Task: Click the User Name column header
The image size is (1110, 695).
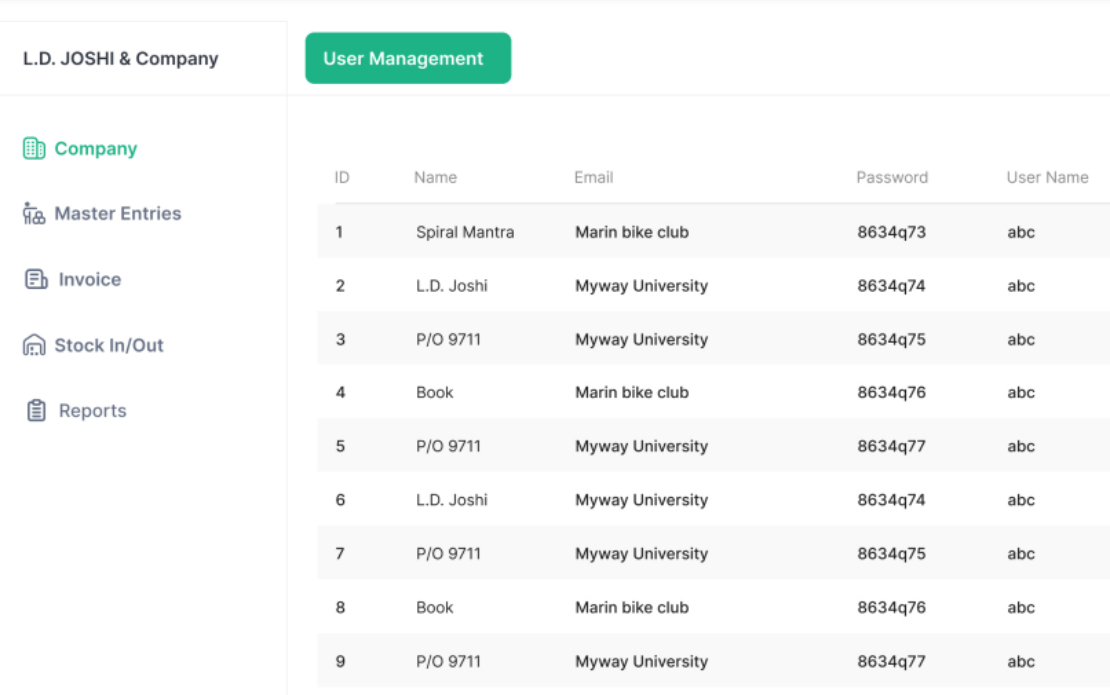Action: click(x=1048, y=178)
